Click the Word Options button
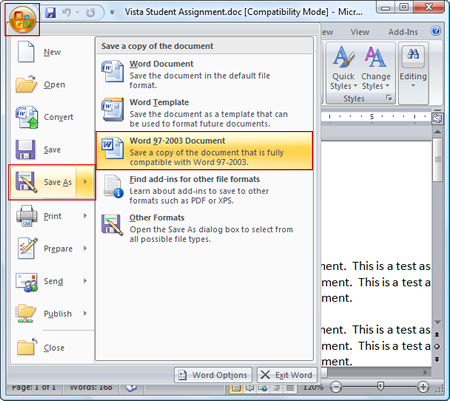The height and width of the screenshot is (401, 450). [213, 375]
